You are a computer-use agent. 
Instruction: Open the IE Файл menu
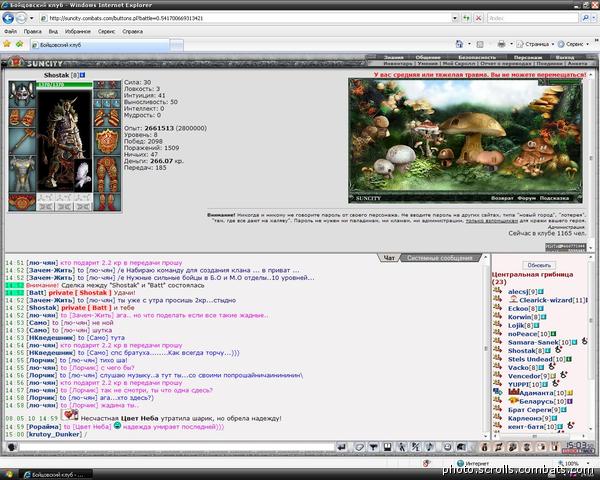10,31
